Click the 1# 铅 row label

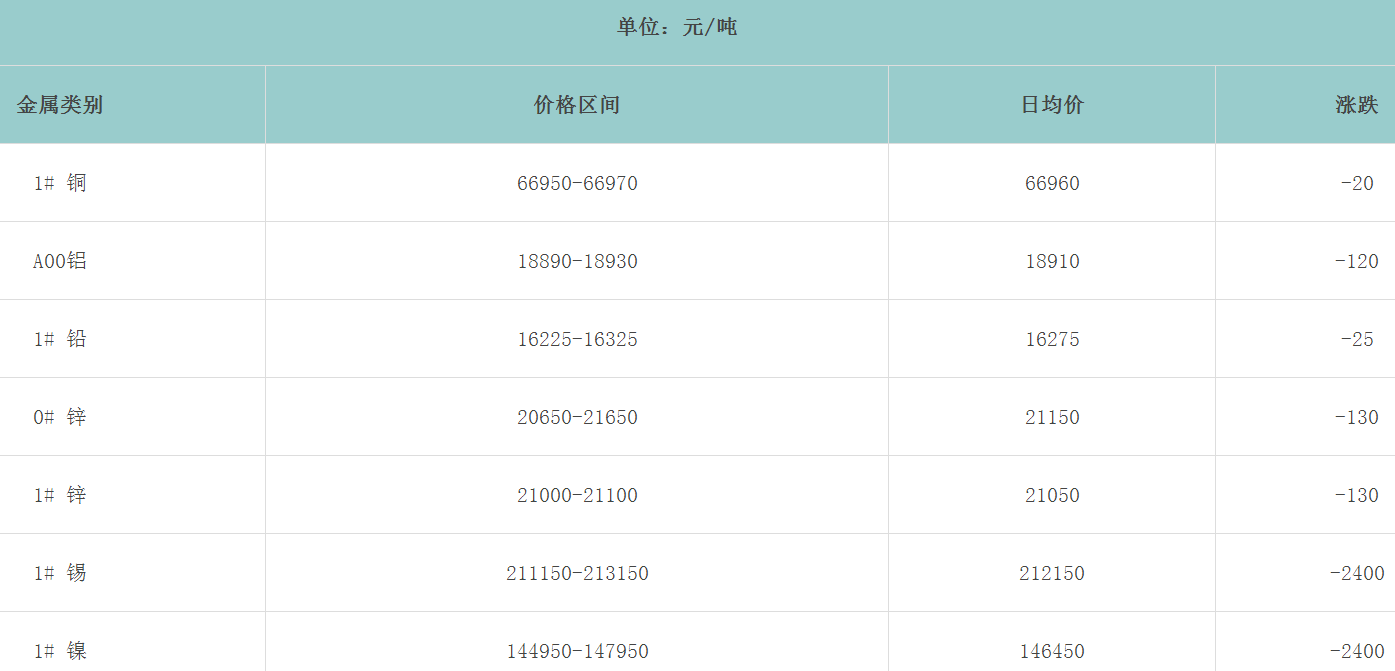pyautogui.click(x=60, y=339)
